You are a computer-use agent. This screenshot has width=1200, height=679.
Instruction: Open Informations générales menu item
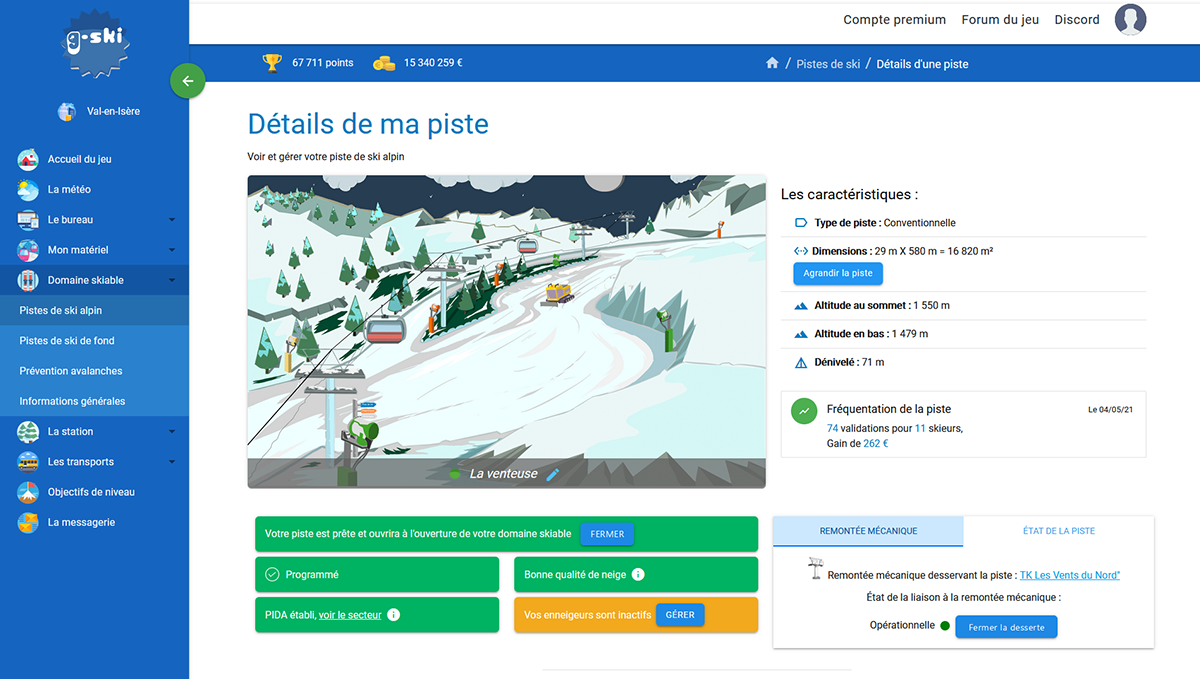click(94, 401)
